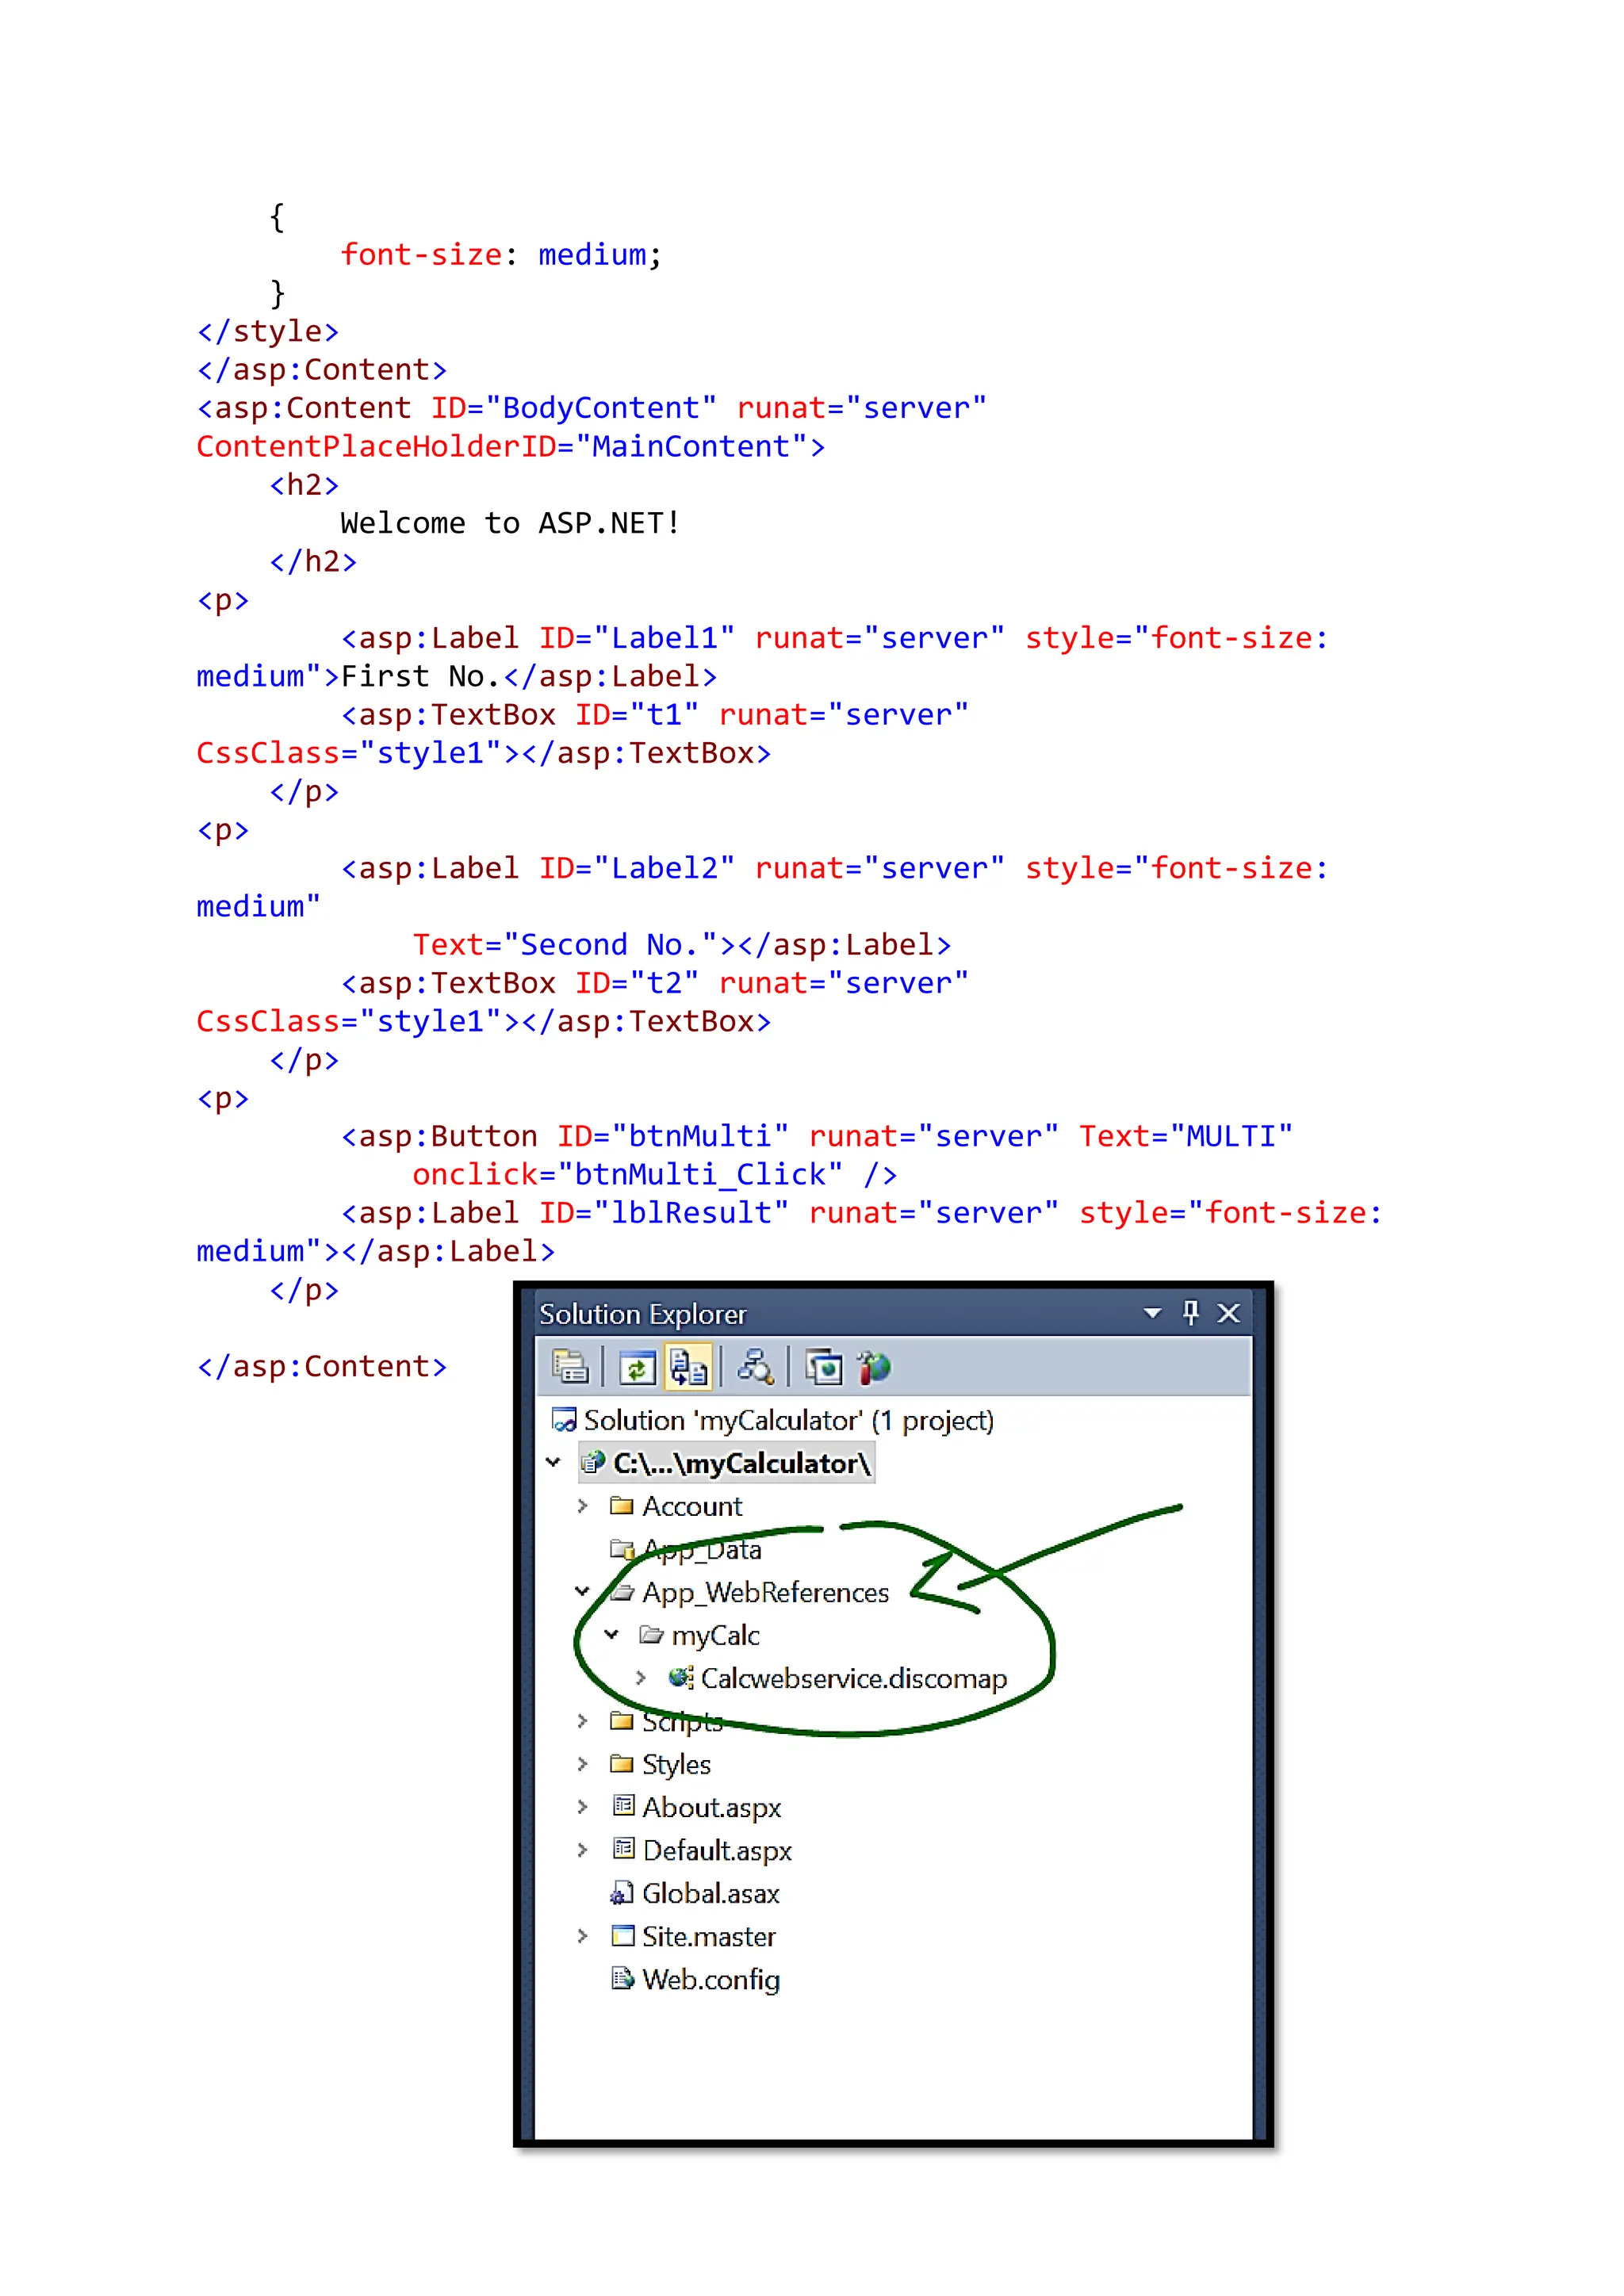Expand the Styles folder arrow
The image size is (1624, 2296).
tap(582, 1764)
